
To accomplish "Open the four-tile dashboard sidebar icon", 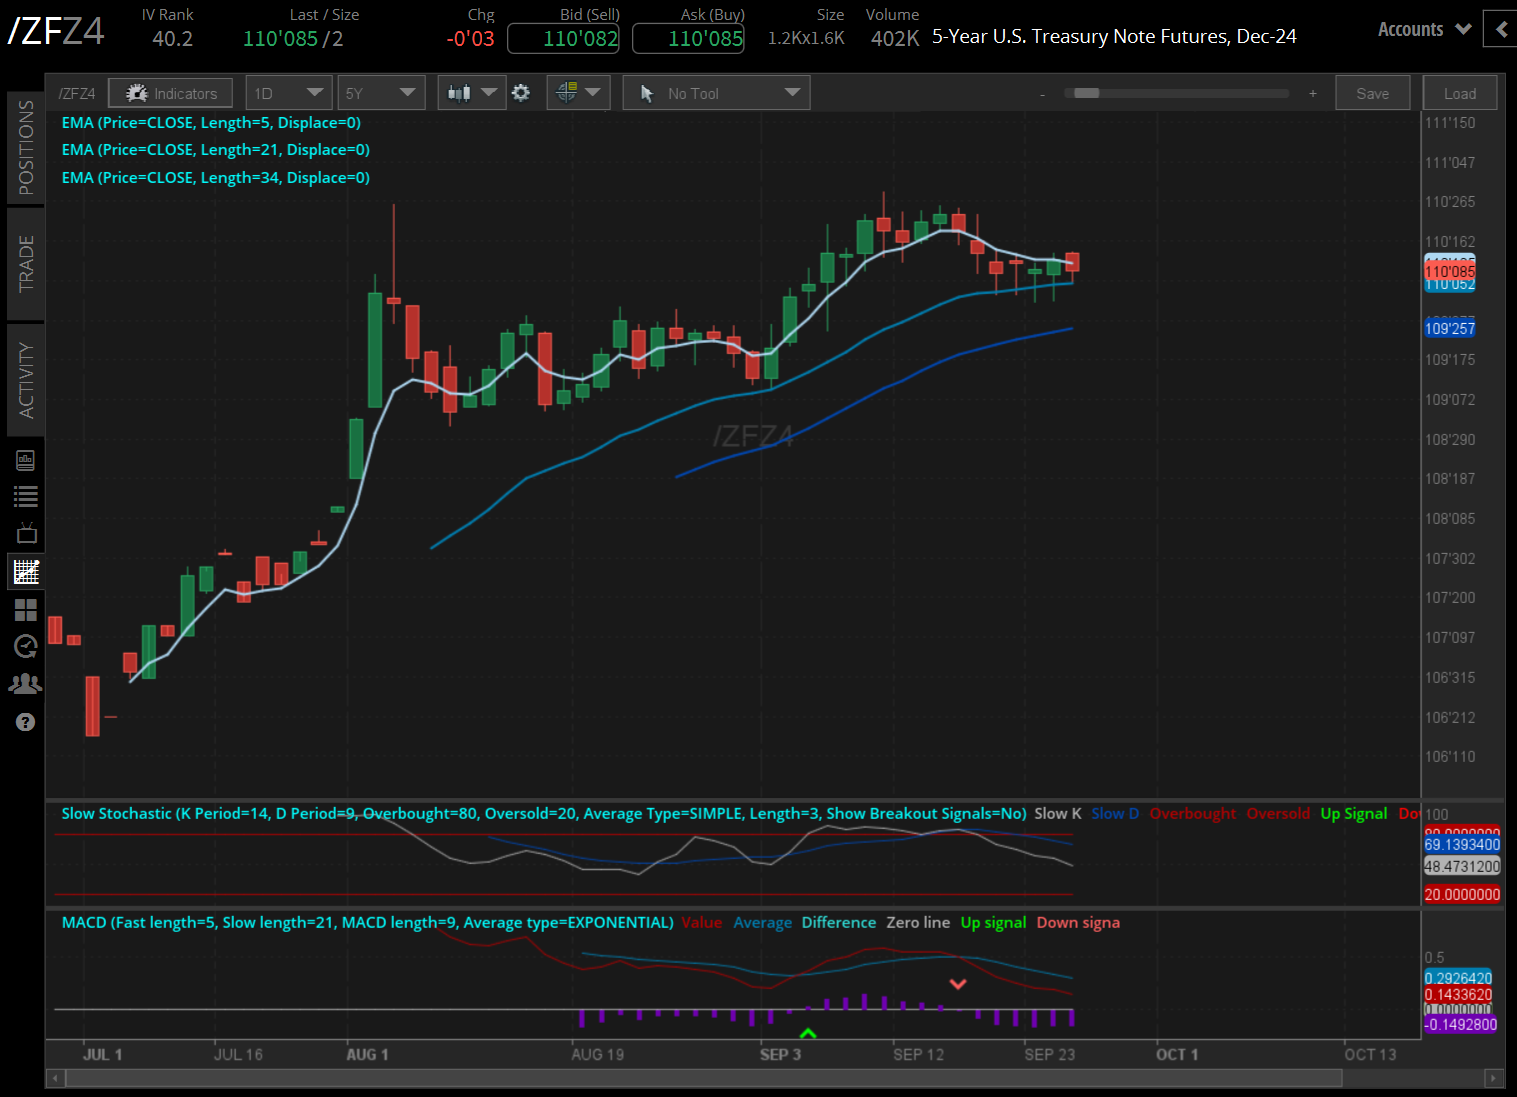I will 26,609.
